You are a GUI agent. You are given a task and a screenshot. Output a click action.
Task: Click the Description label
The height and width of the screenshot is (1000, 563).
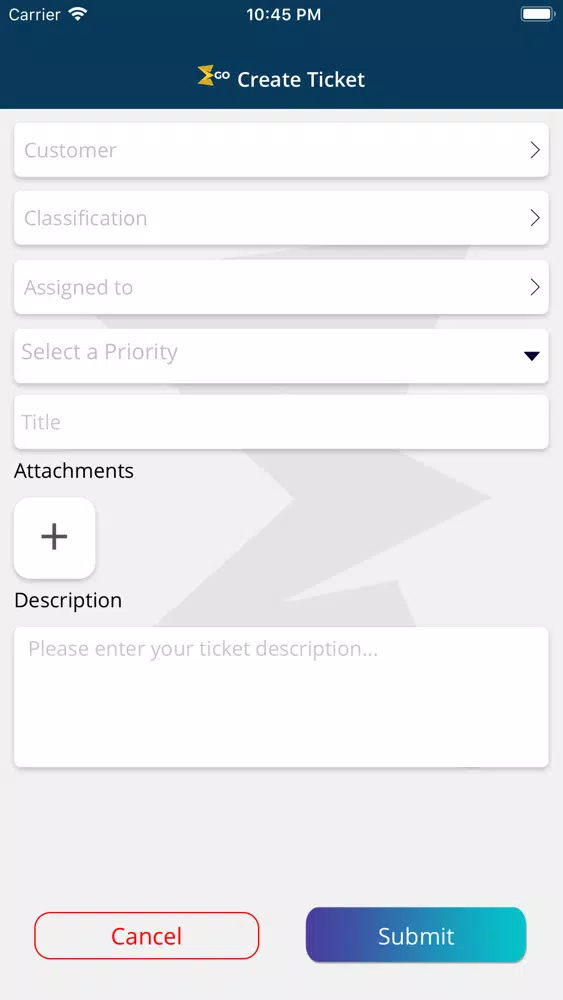(68, 600)
